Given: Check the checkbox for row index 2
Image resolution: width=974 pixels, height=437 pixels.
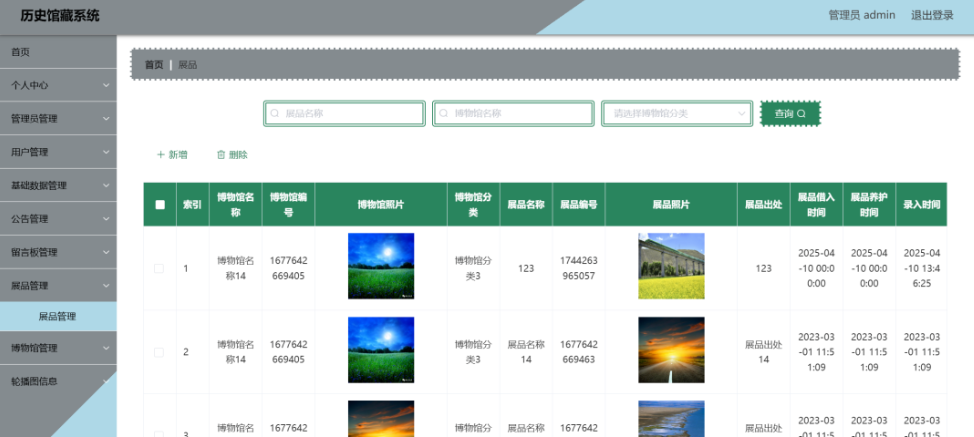Looking at the screenshot, I should pos(159,352).
